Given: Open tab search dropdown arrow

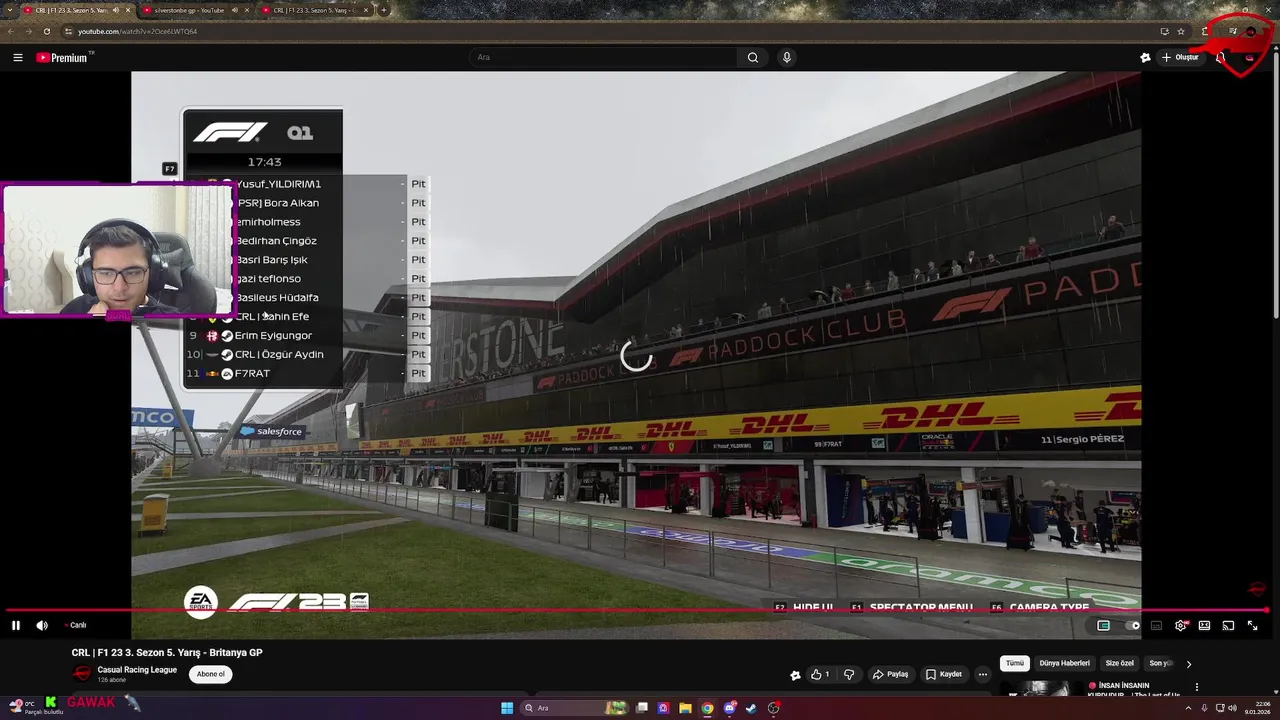Looking at the screenshot, I should click(10, 10).
